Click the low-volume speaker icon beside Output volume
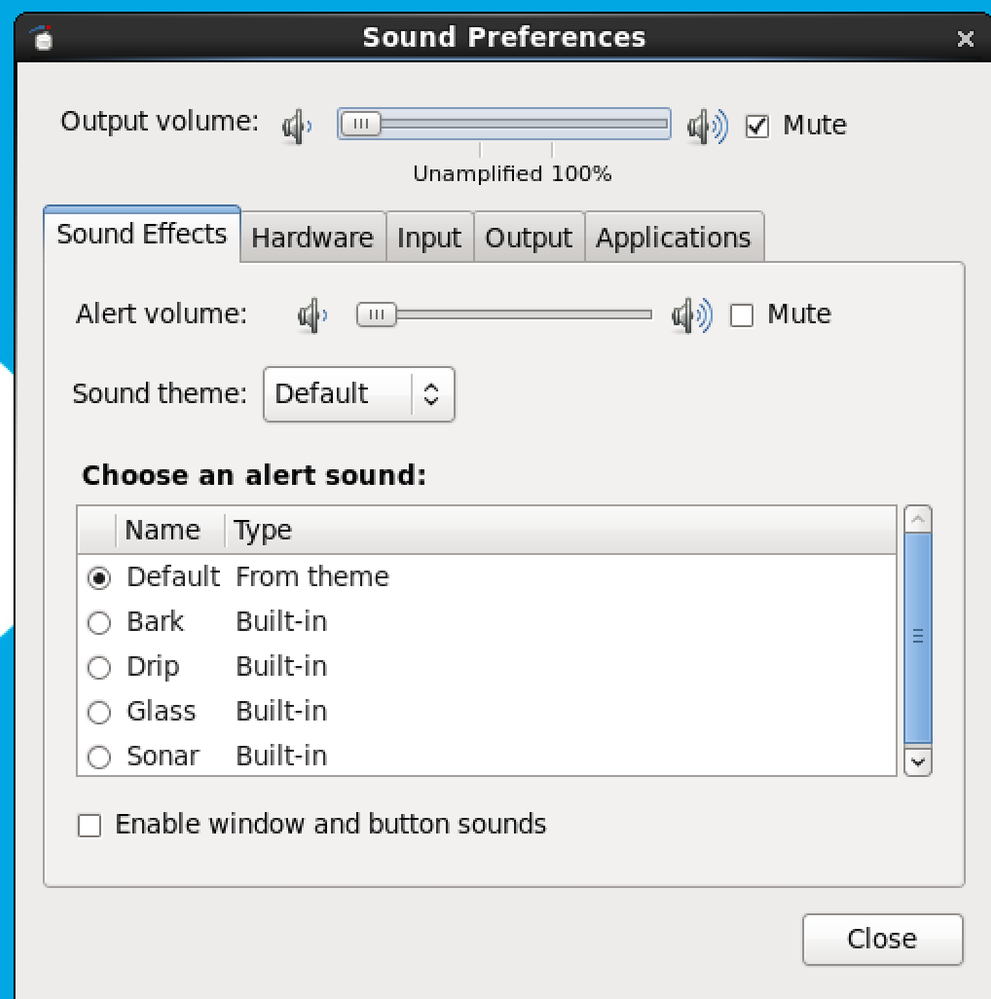The width and height of the screenshot is (991, 999). click(x=296, y=127)
